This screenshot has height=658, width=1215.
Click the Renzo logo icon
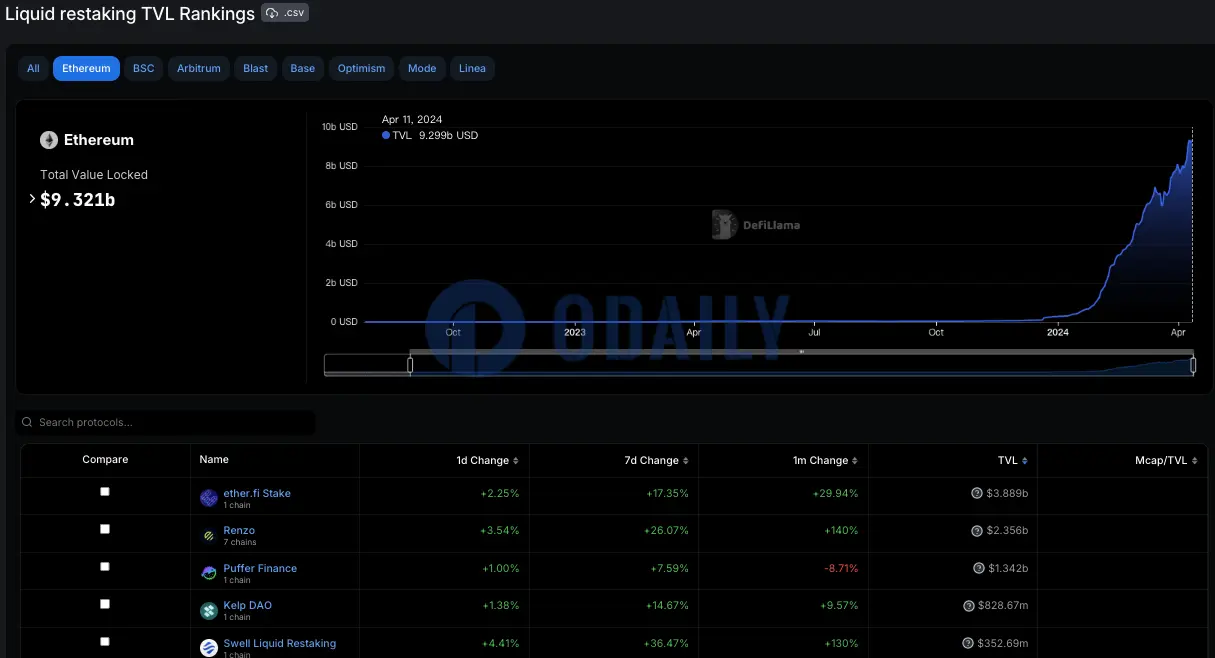[x=208, y=536]
